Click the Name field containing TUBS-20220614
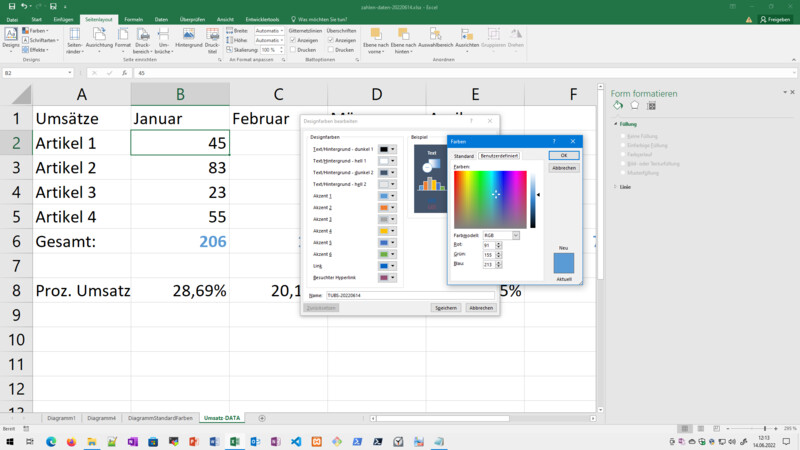This screenshot has width=800, height=450. pyautogui.click(x=410, y=295)
